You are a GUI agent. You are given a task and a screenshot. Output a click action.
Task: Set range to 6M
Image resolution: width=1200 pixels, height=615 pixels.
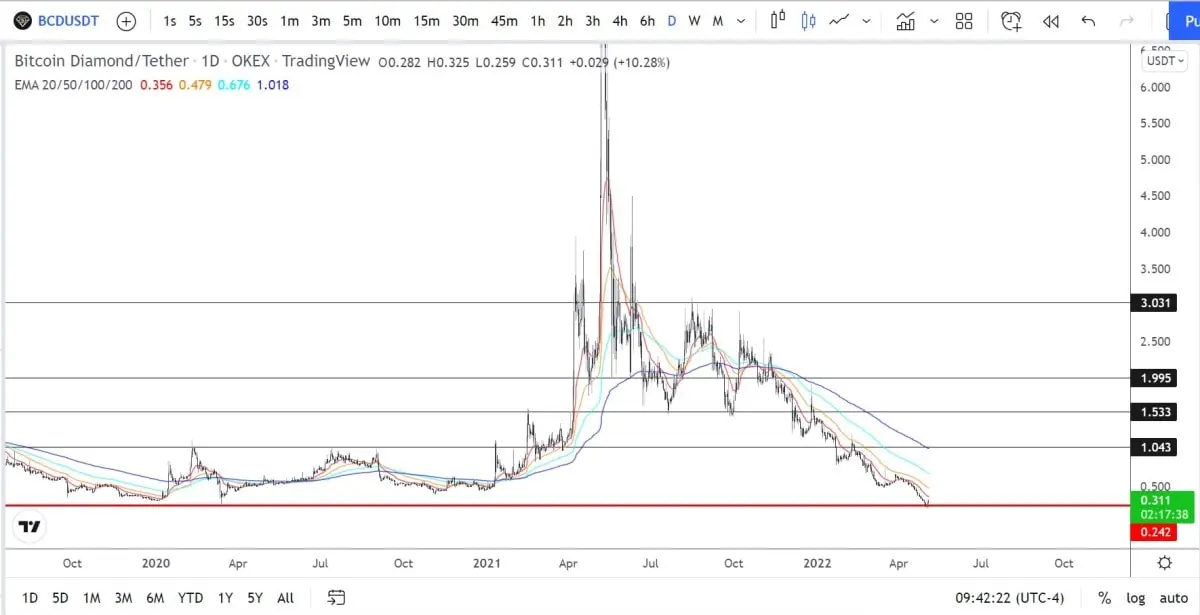pos(155,598)
